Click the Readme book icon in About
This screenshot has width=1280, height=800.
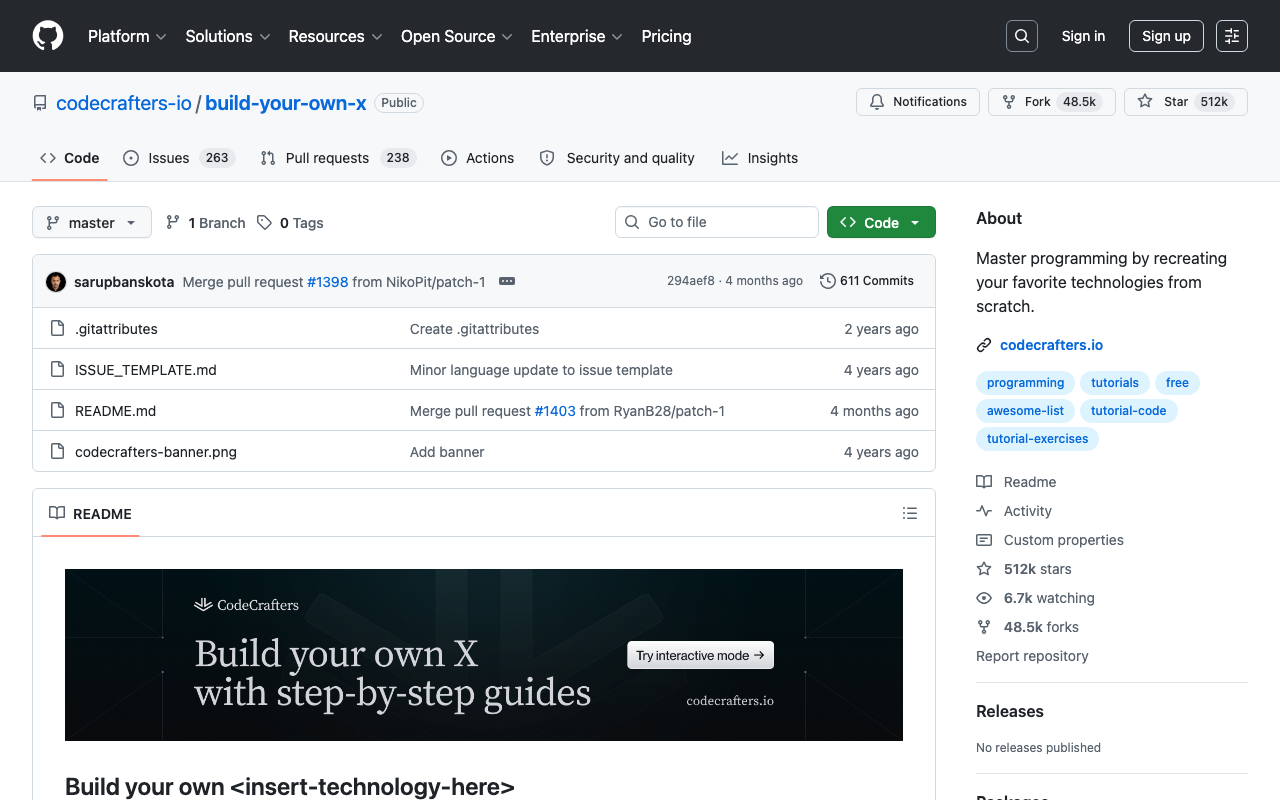pyautogui.click(x=984, y=482)
